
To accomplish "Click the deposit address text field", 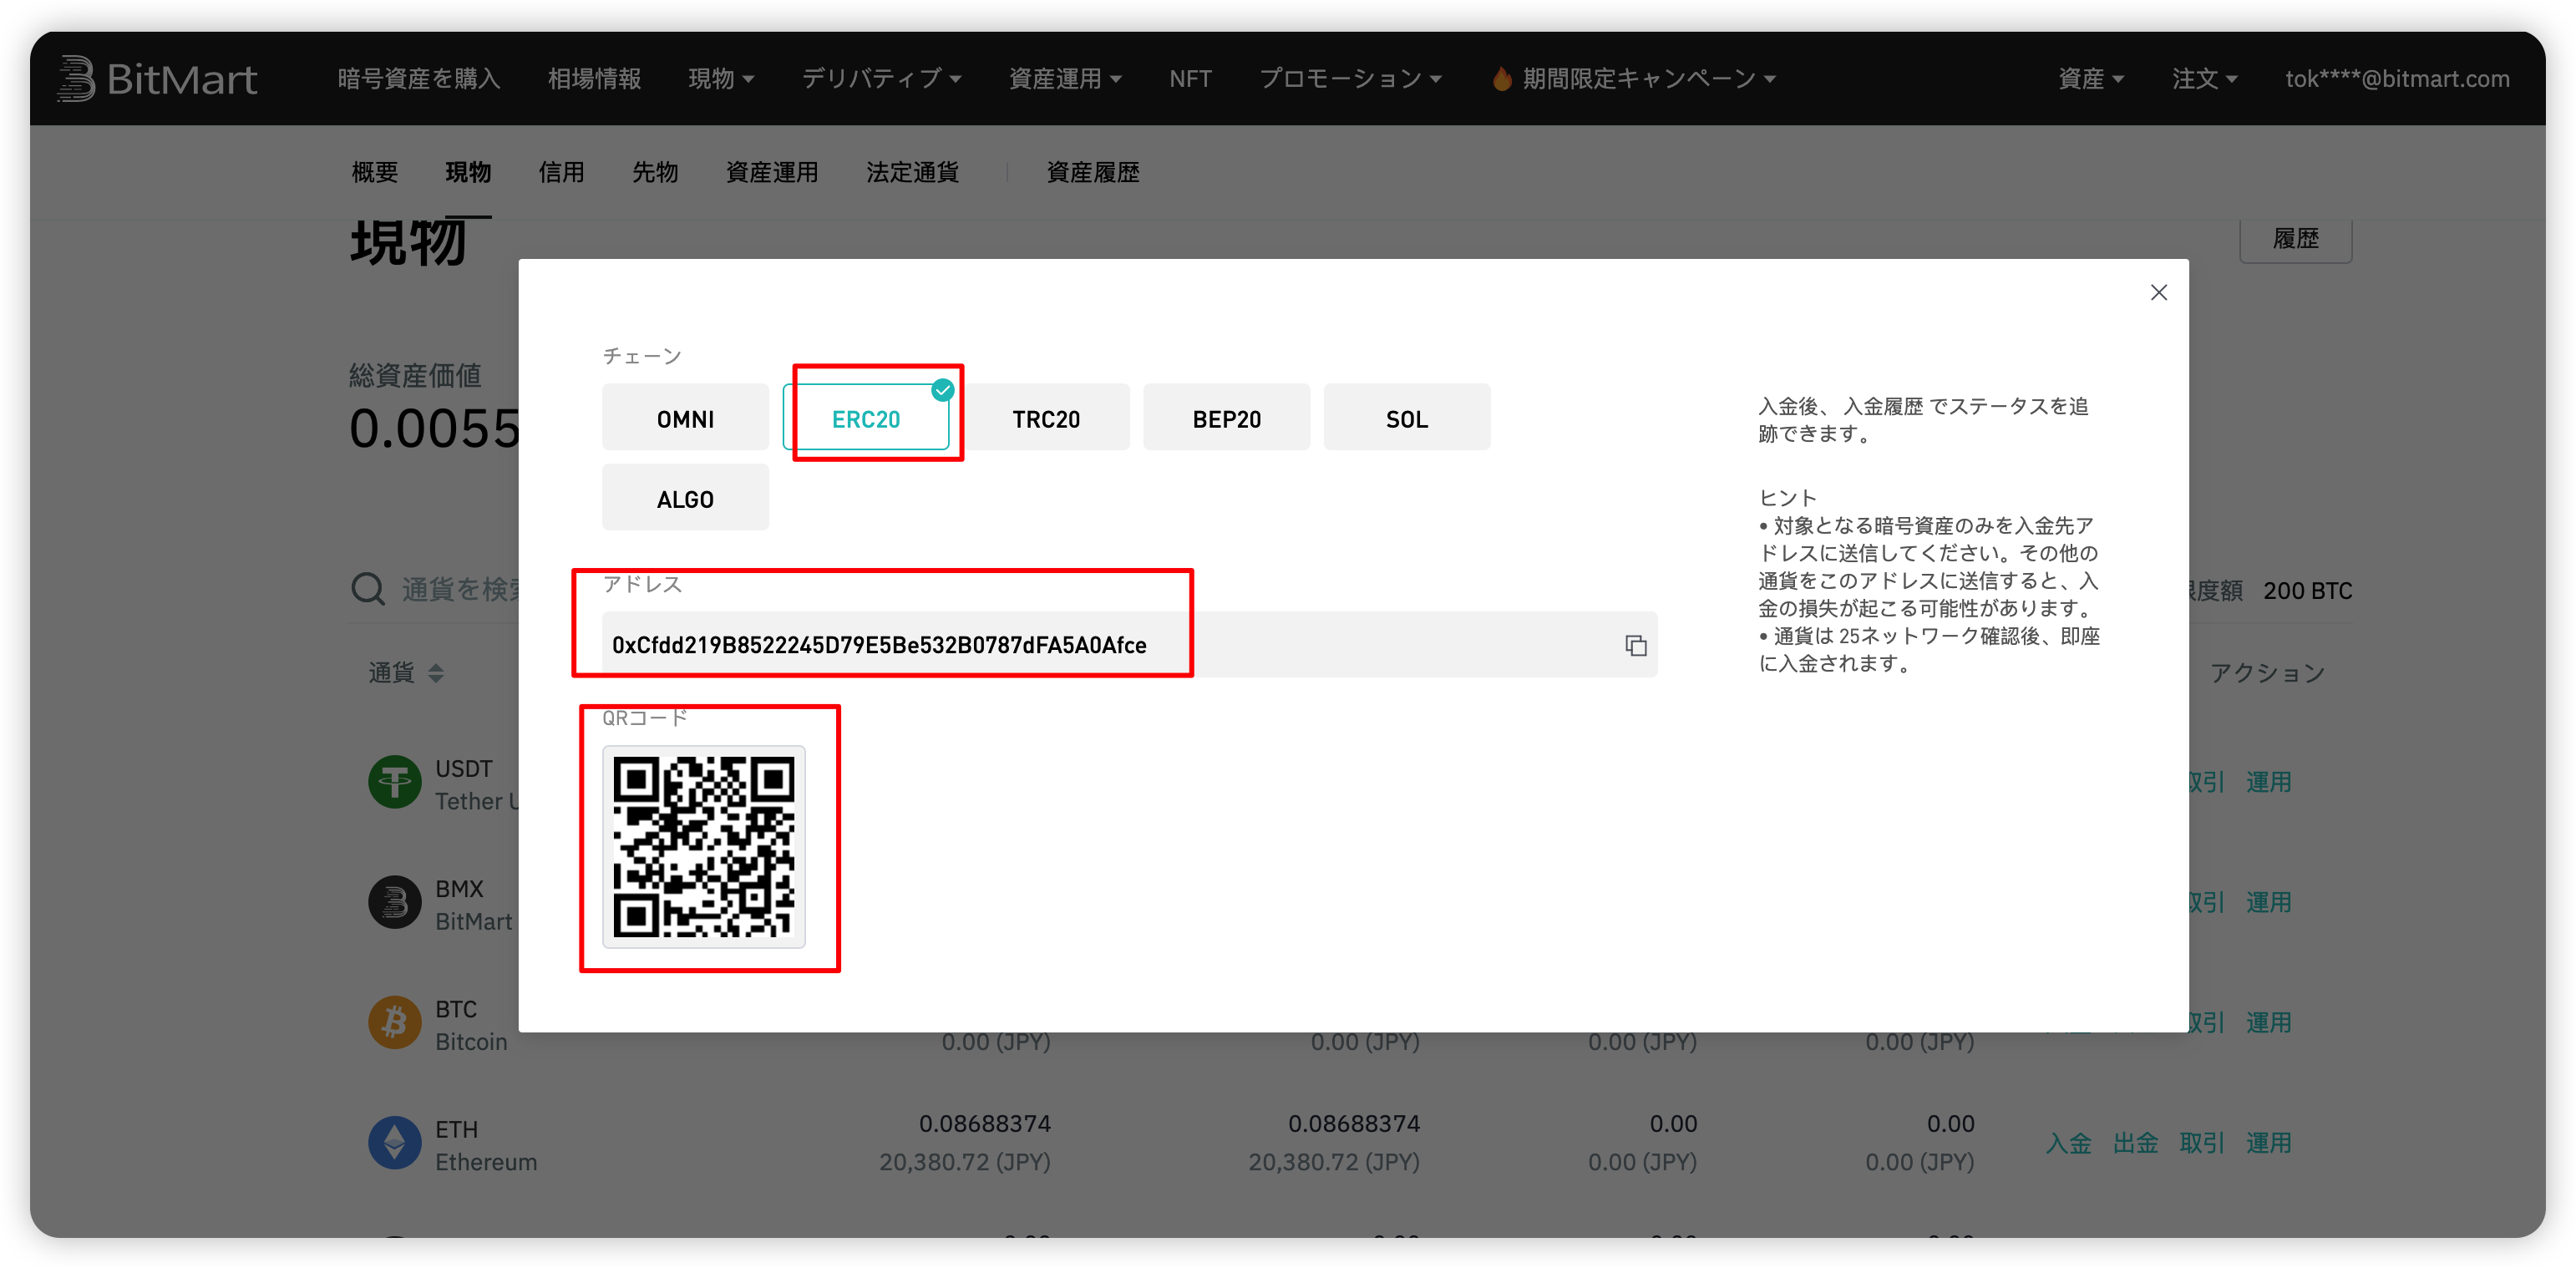I will pos(1129,645).
